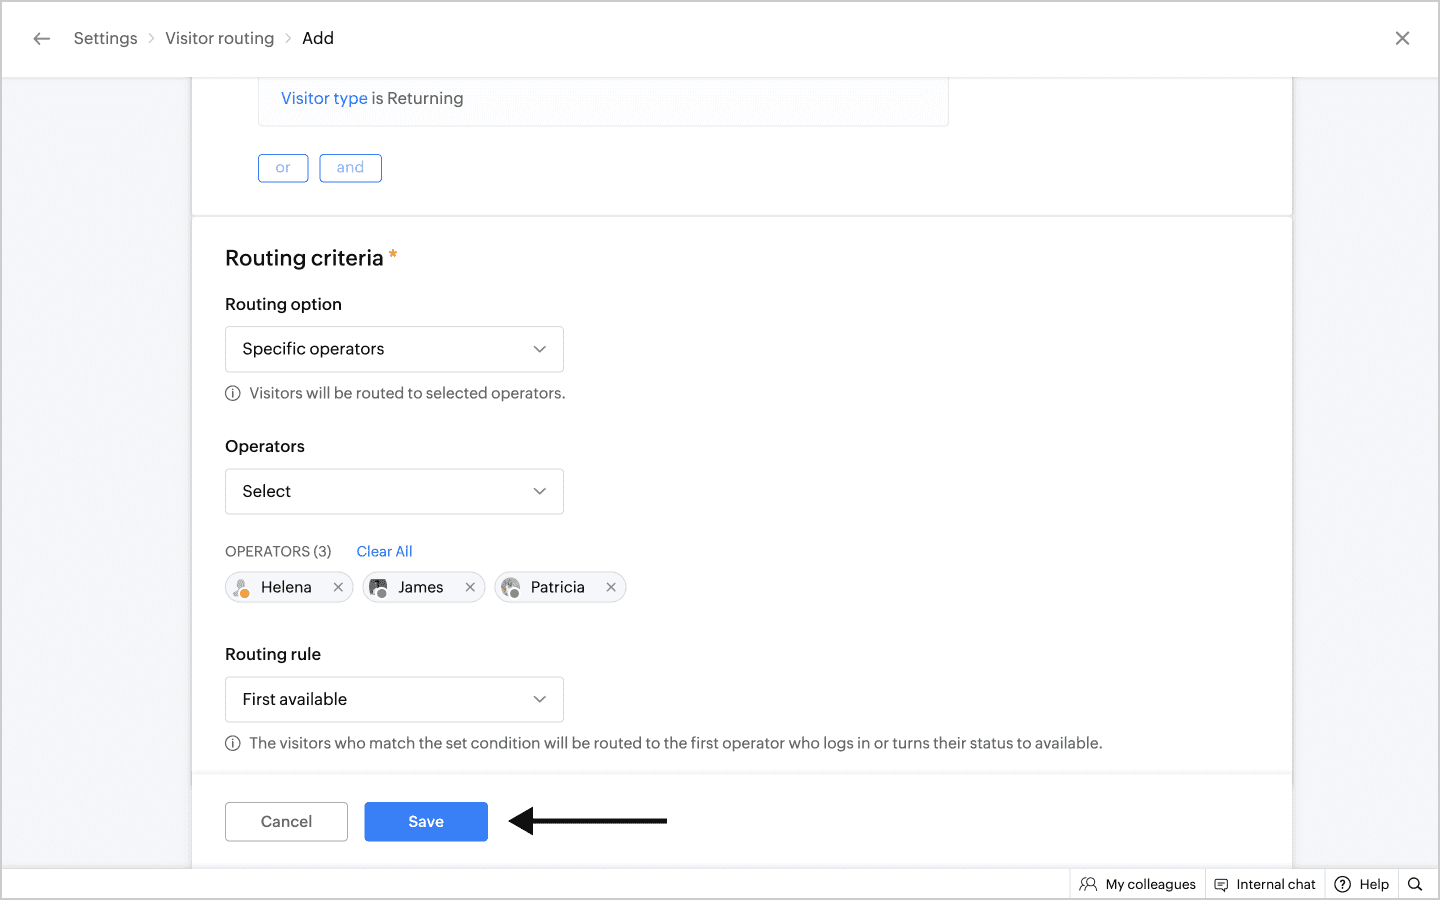Click the breadcrumb chevron after Settings
The image size is (1440, 900).
(x=152, y=38)
